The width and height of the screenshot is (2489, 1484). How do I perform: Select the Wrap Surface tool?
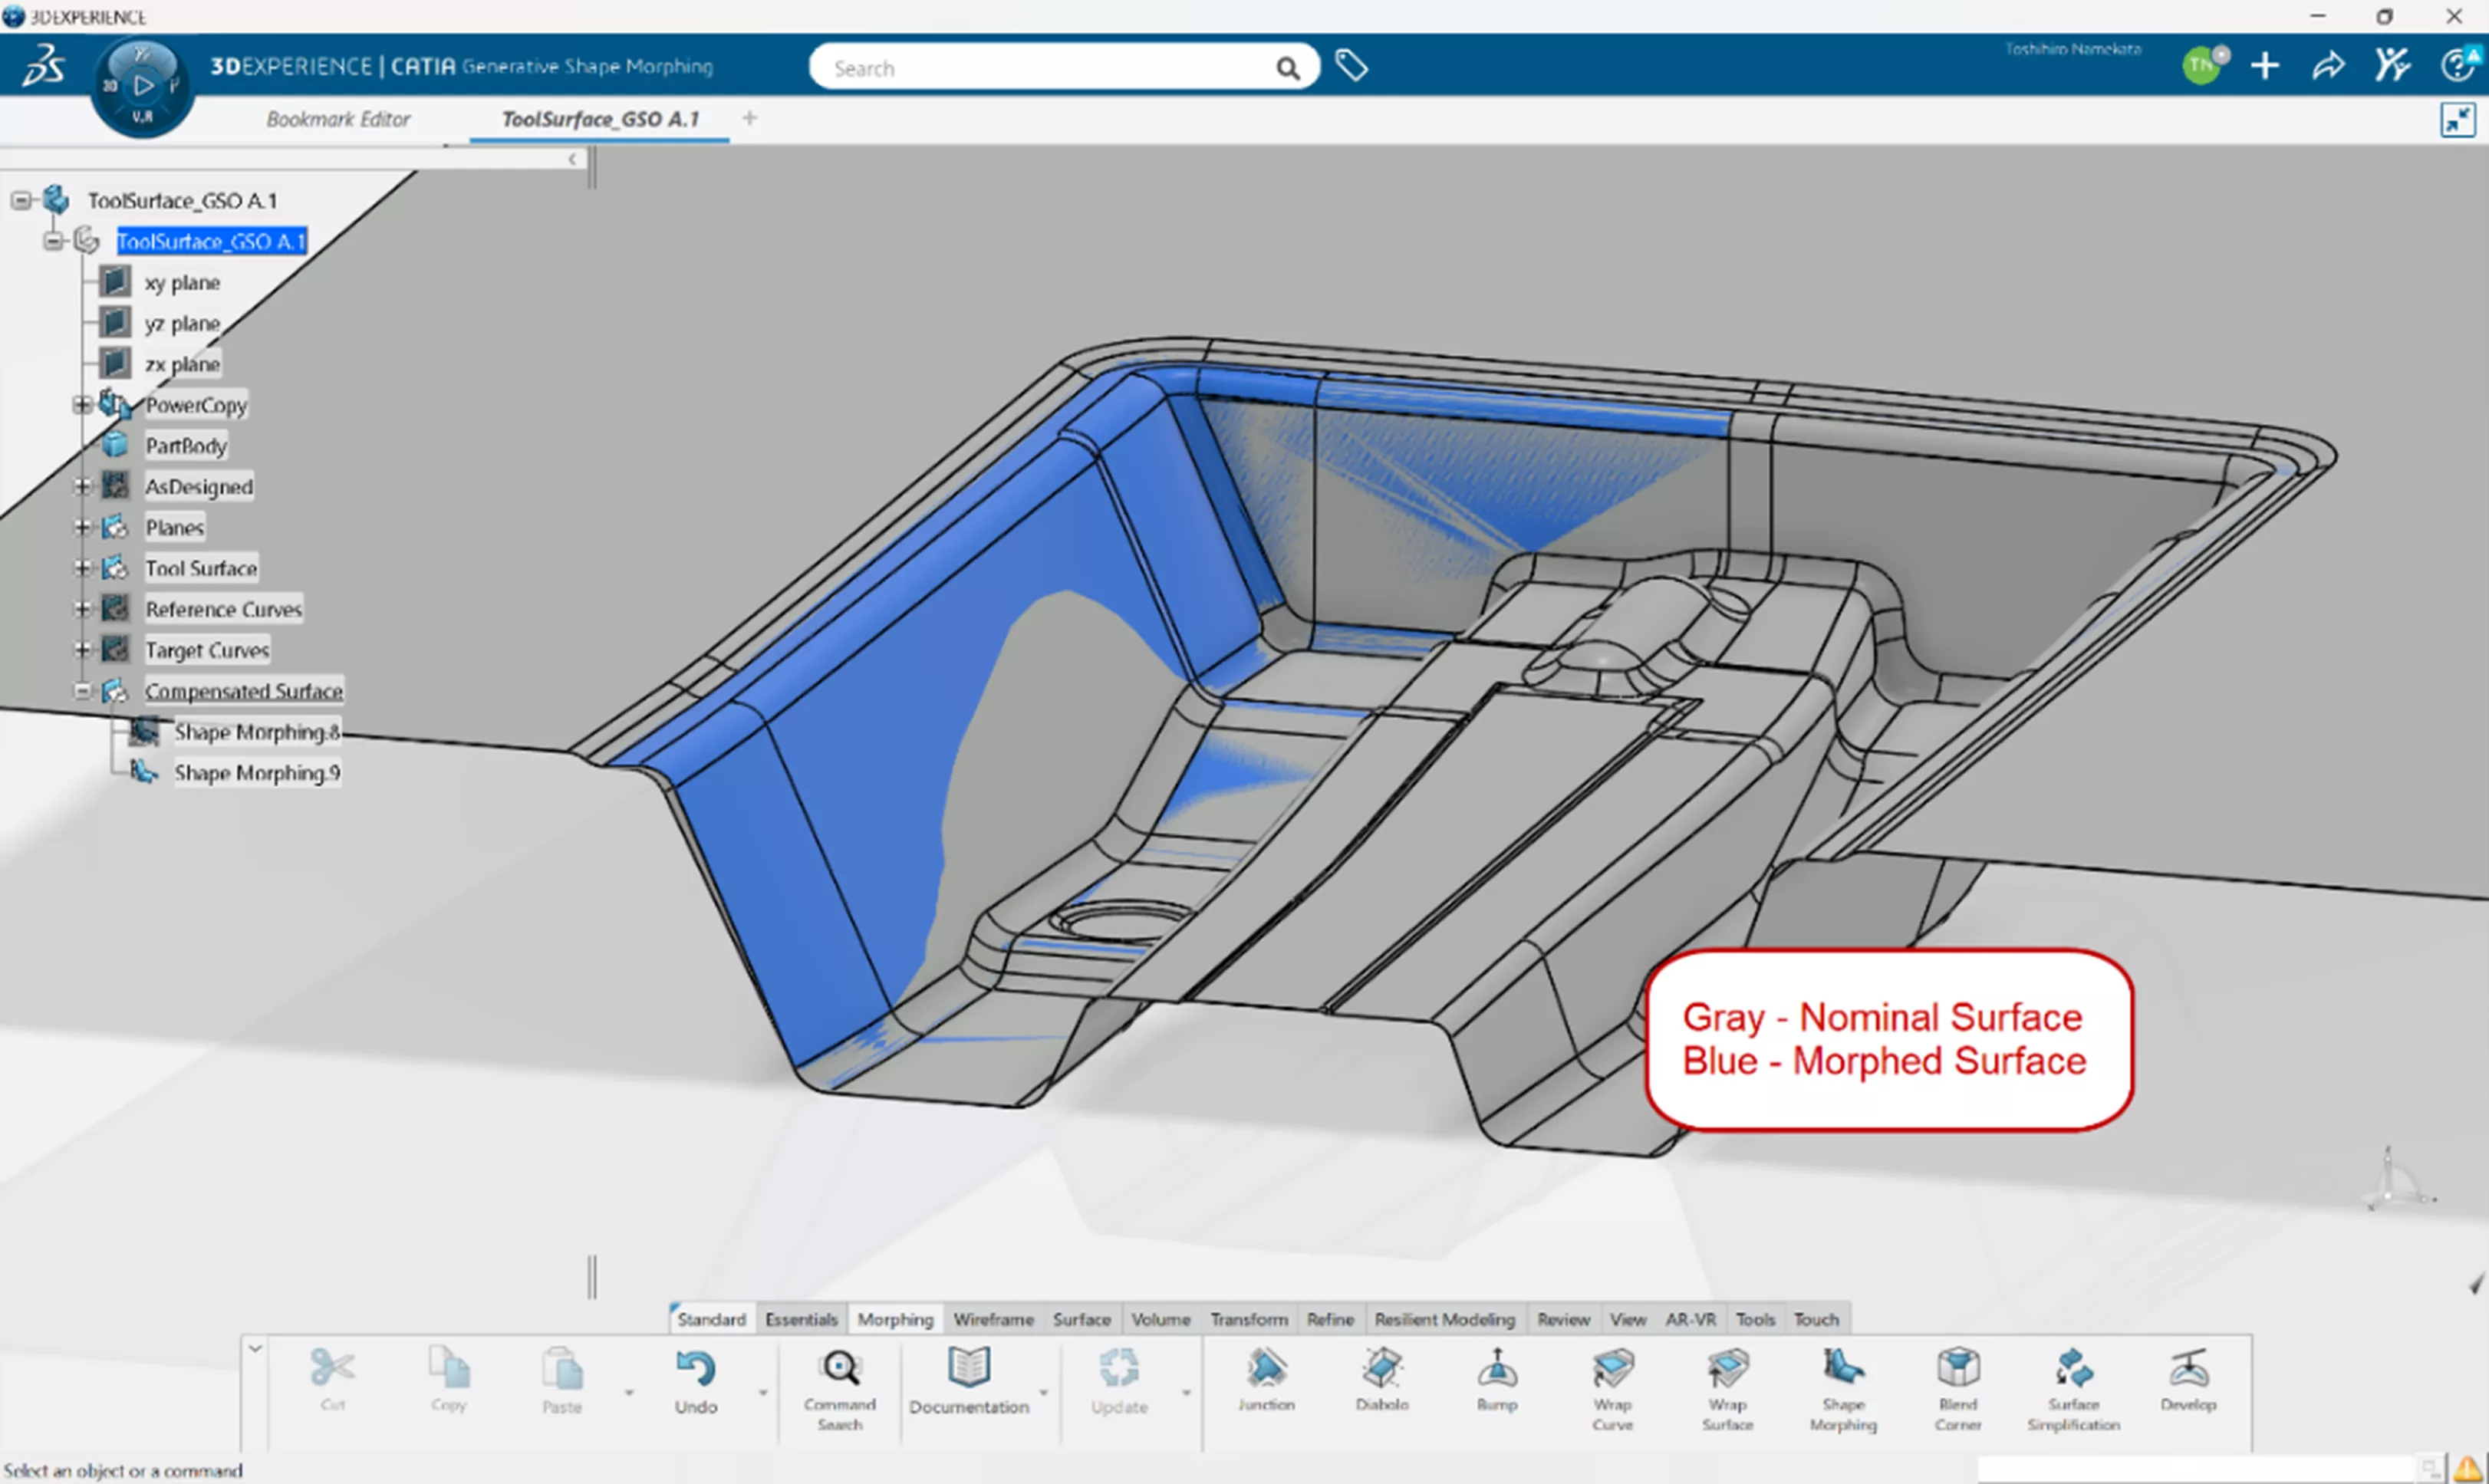pos(1727,1370)
